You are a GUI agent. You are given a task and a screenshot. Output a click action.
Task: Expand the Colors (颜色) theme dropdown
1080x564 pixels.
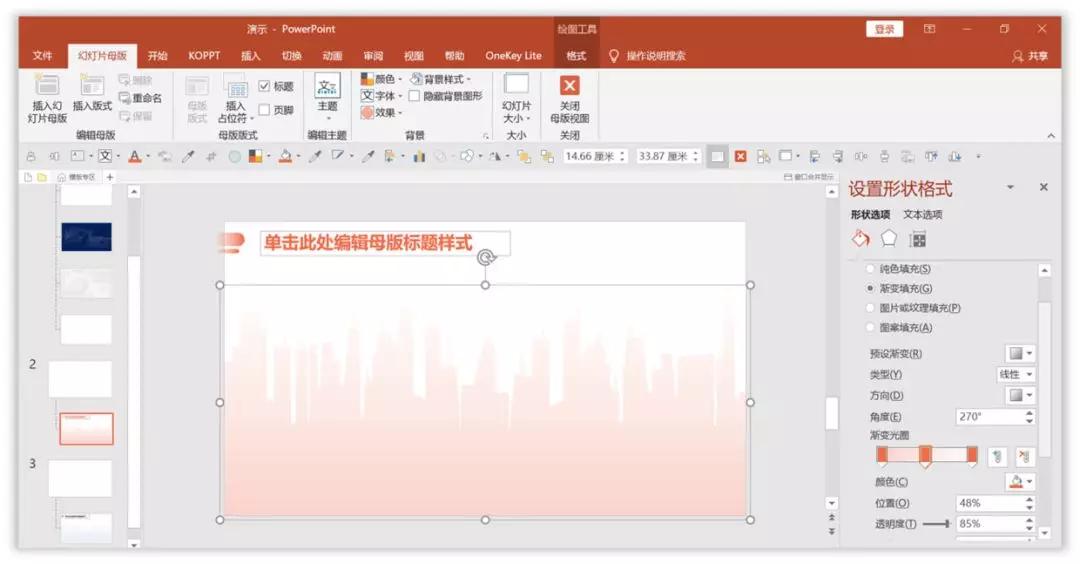tap(381, 79)
